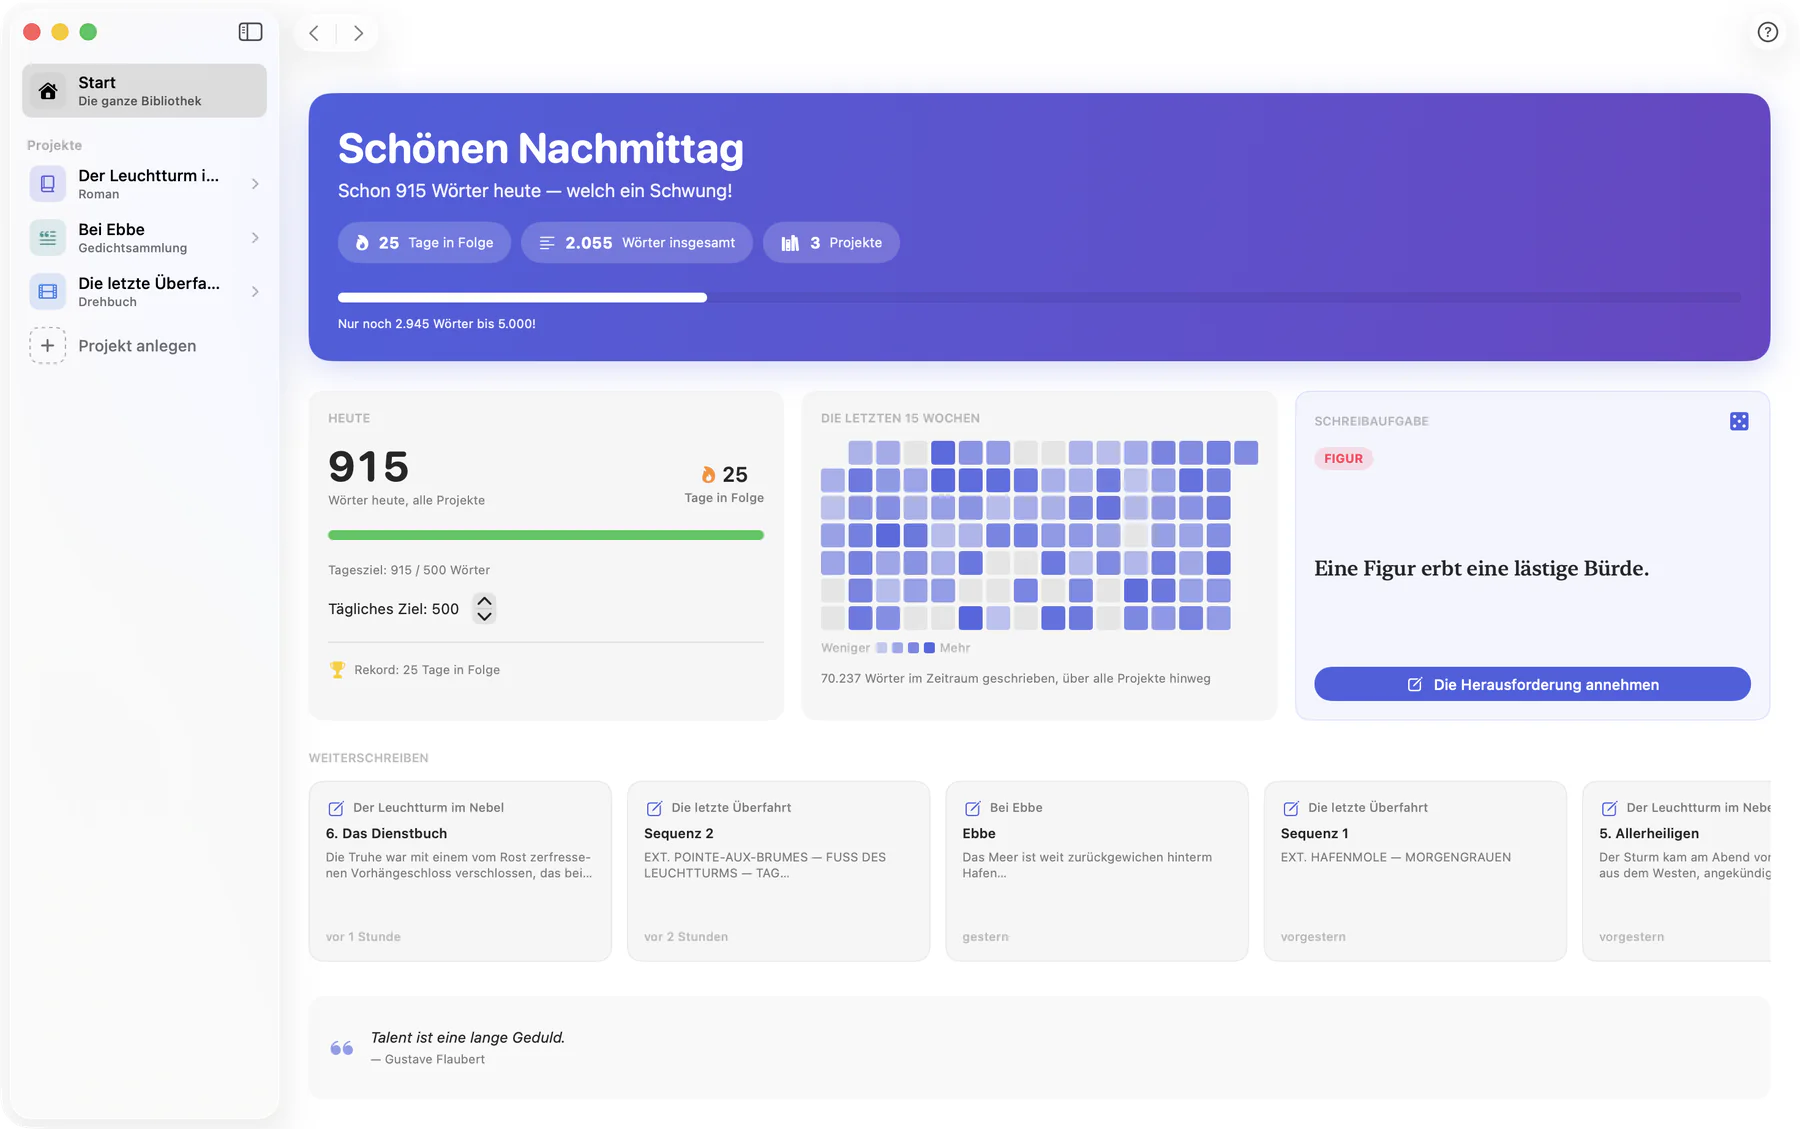This screenshot has height=1129, width=1800.
Task: Click the 3 Projekte pill
Action: 831,243
